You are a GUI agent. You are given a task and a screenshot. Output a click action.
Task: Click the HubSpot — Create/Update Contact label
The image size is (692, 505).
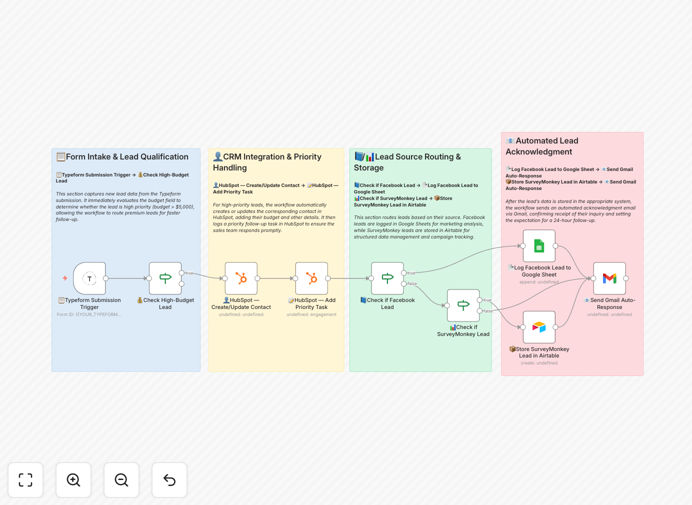(x=241, y=303)
